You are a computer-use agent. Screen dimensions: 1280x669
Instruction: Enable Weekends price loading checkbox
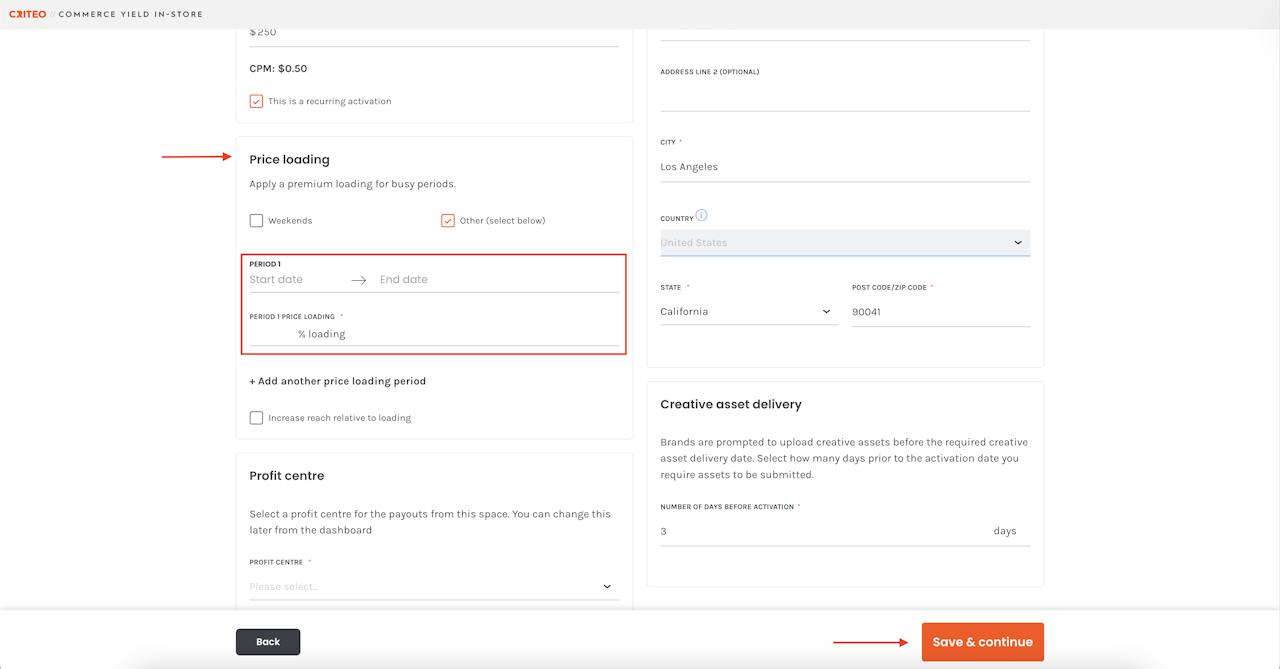pyautogui.click(x=256, y=221)
